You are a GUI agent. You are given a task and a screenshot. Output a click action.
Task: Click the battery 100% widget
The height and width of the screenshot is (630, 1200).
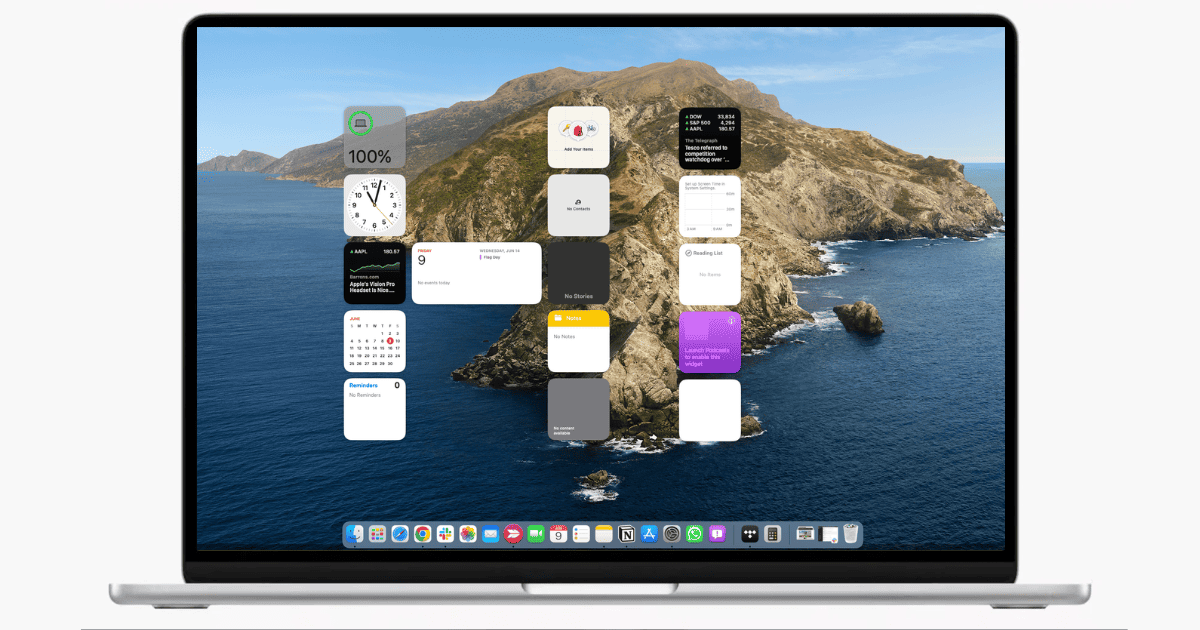point(375,137)
